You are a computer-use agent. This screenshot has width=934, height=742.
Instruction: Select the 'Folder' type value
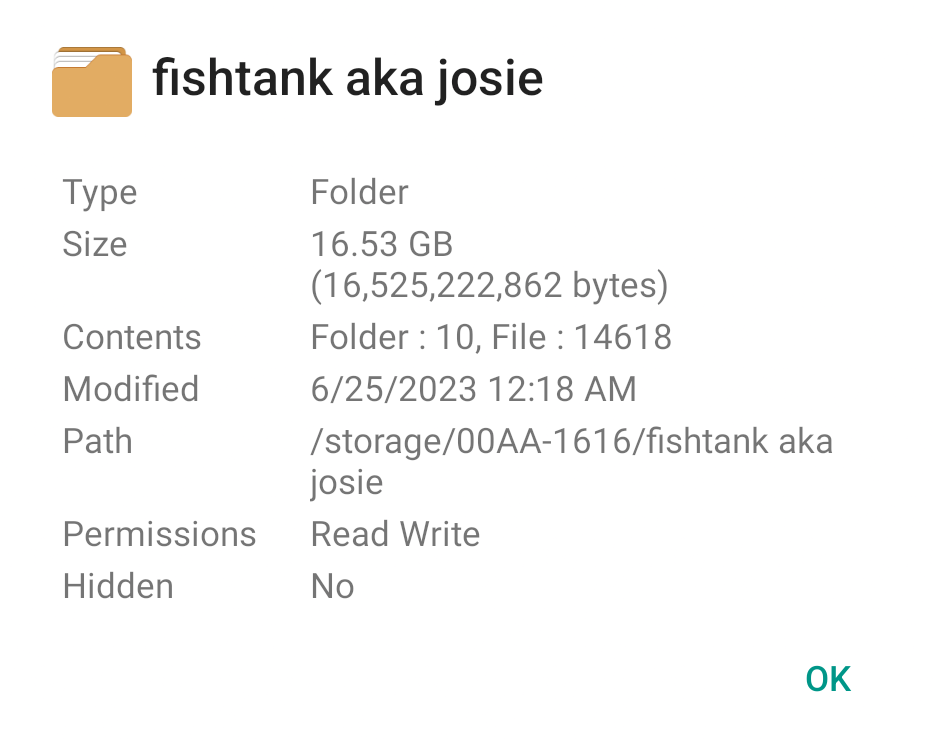[x=359, y=192]
